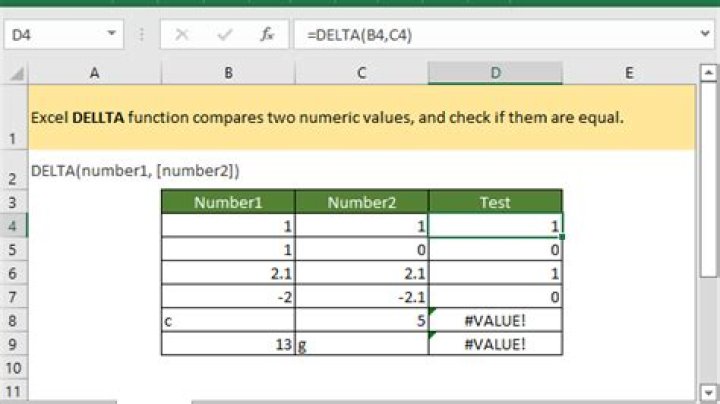Click the green error indicator on D9

point(432,336)
